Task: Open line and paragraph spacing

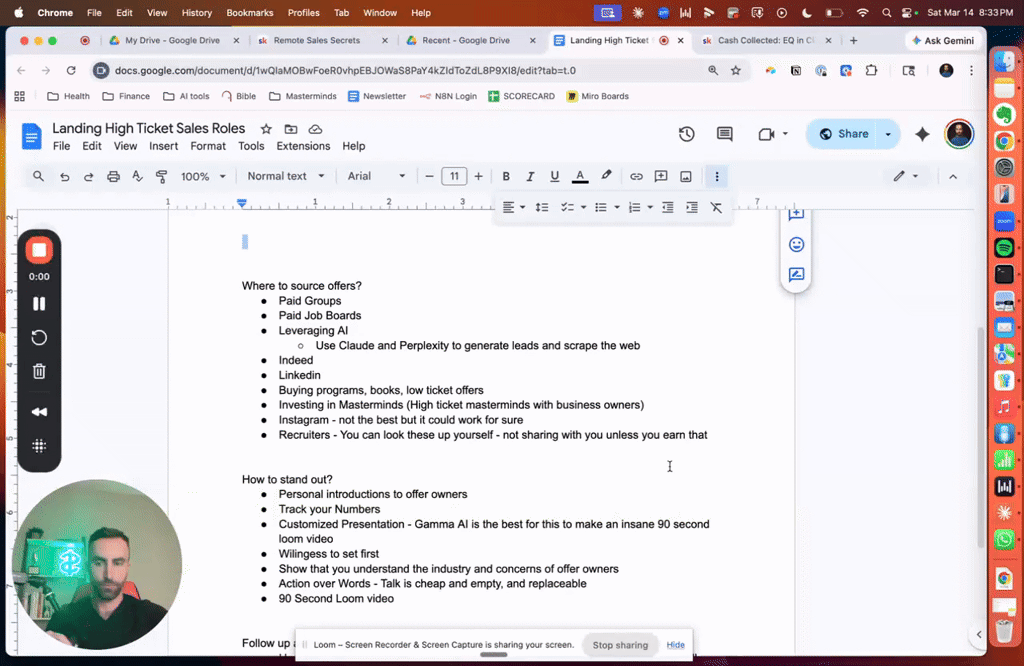Action: coord(541,208)
